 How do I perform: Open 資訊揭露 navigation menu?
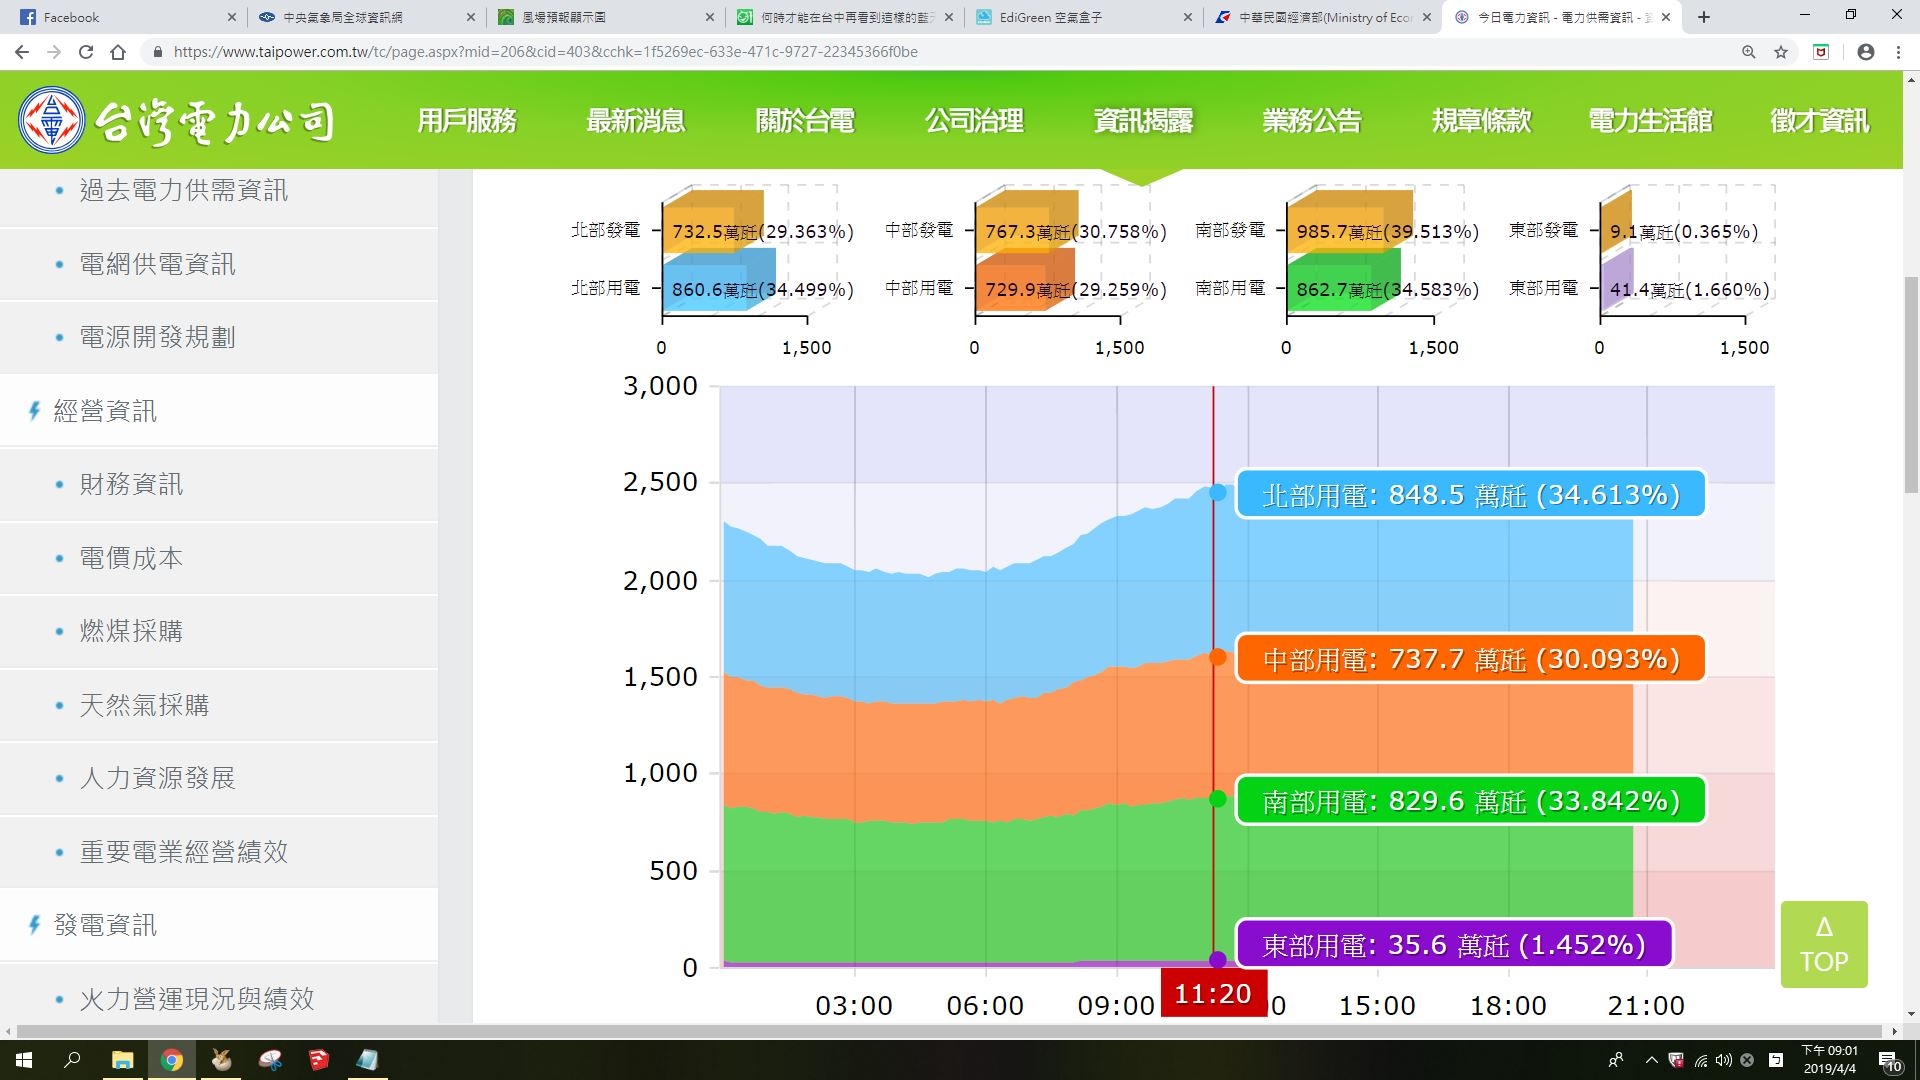1143,121
